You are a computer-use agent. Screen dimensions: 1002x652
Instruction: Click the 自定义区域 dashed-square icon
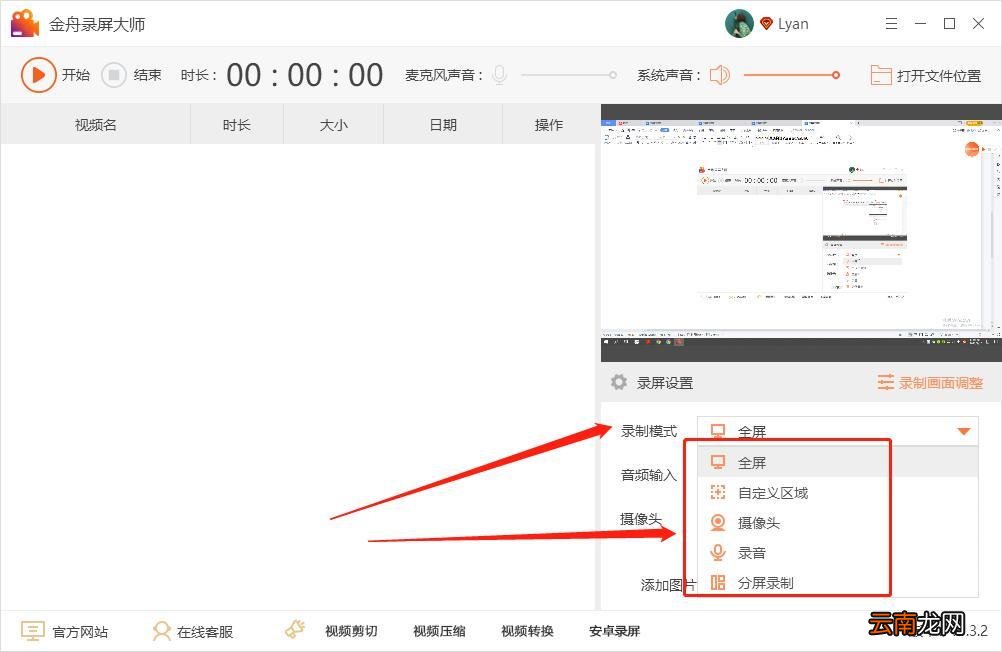718,492
